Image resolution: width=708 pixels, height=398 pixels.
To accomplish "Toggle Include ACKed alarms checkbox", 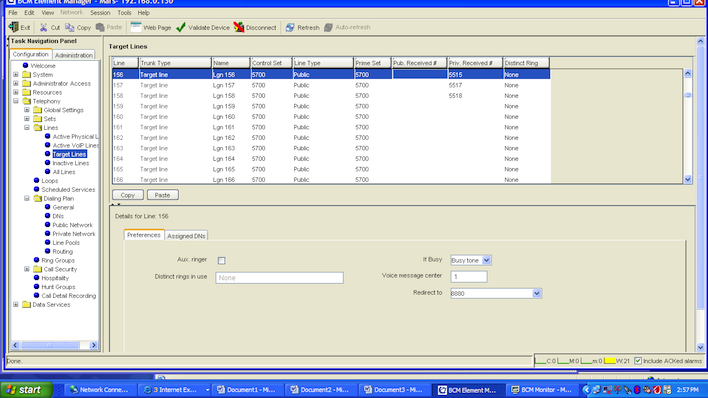I will 638,361.
